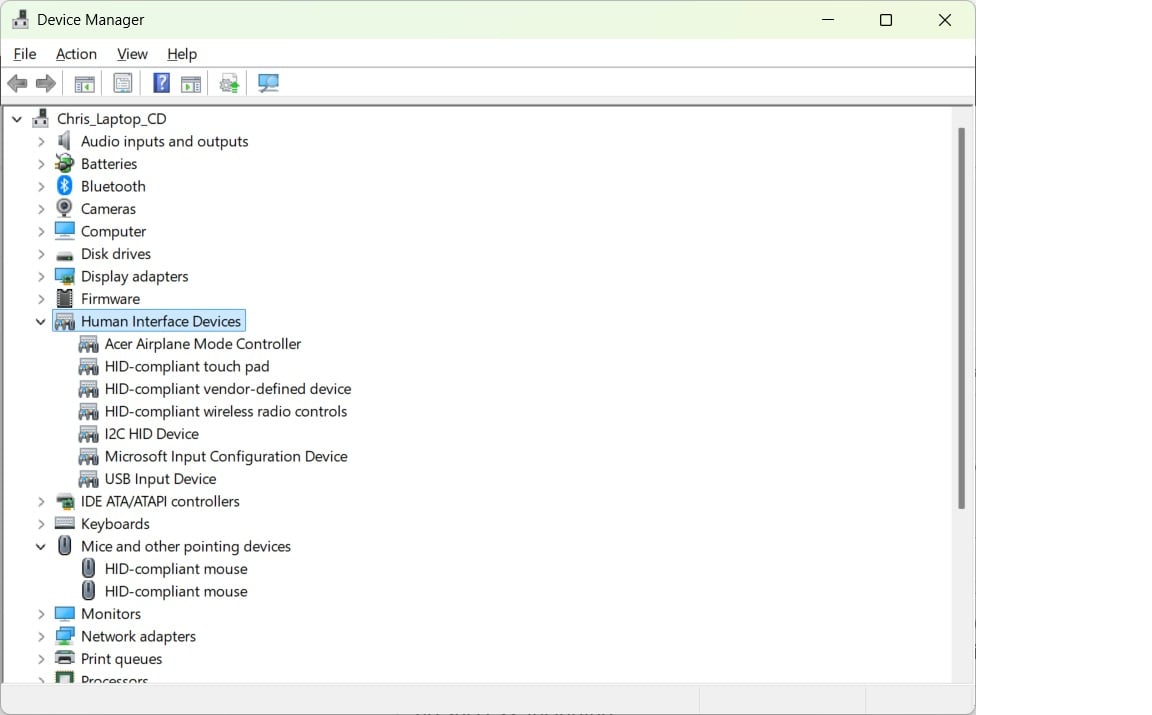Viewport: 1152px width, 715px height.
Task: Select HID-compliant wireless radio controls
Action: coord(226,412)
